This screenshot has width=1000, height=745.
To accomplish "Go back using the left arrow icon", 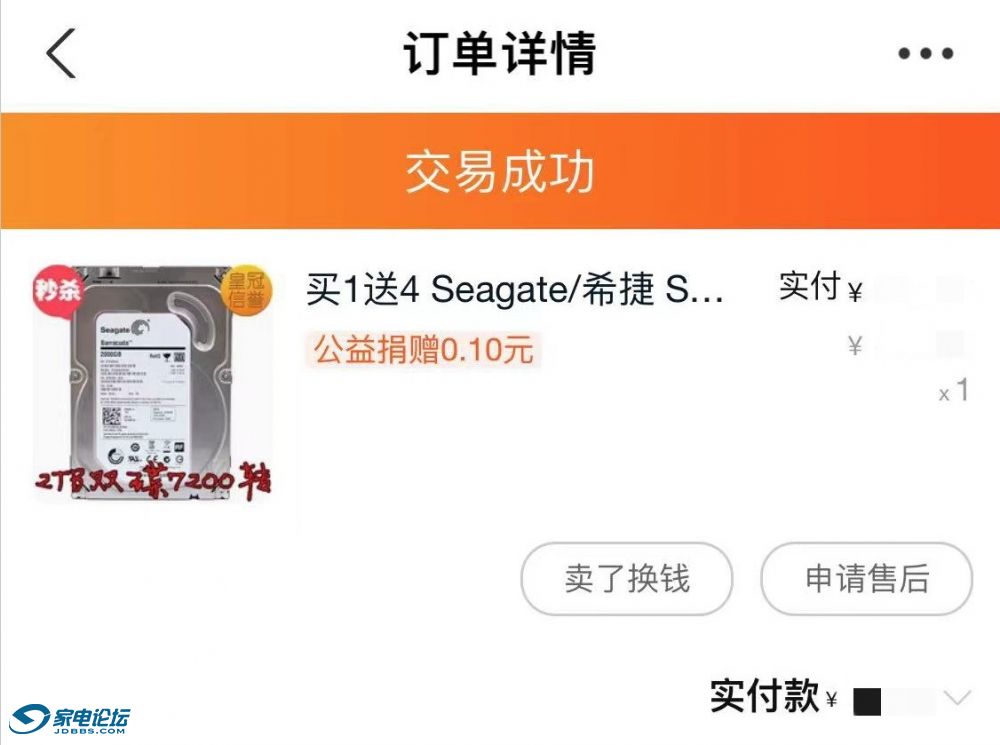I will pyautogui.click(x=61, y=54).
